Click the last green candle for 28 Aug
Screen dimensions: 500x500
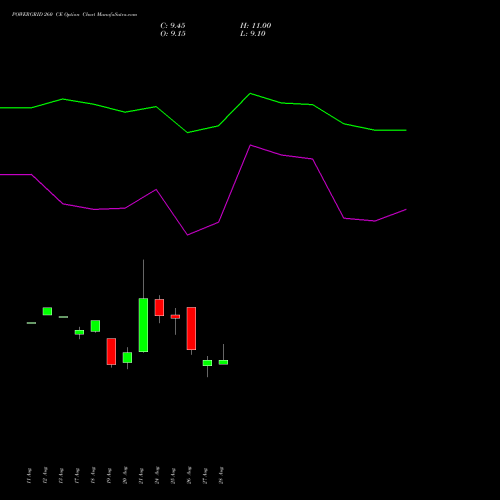coord(223,362)
